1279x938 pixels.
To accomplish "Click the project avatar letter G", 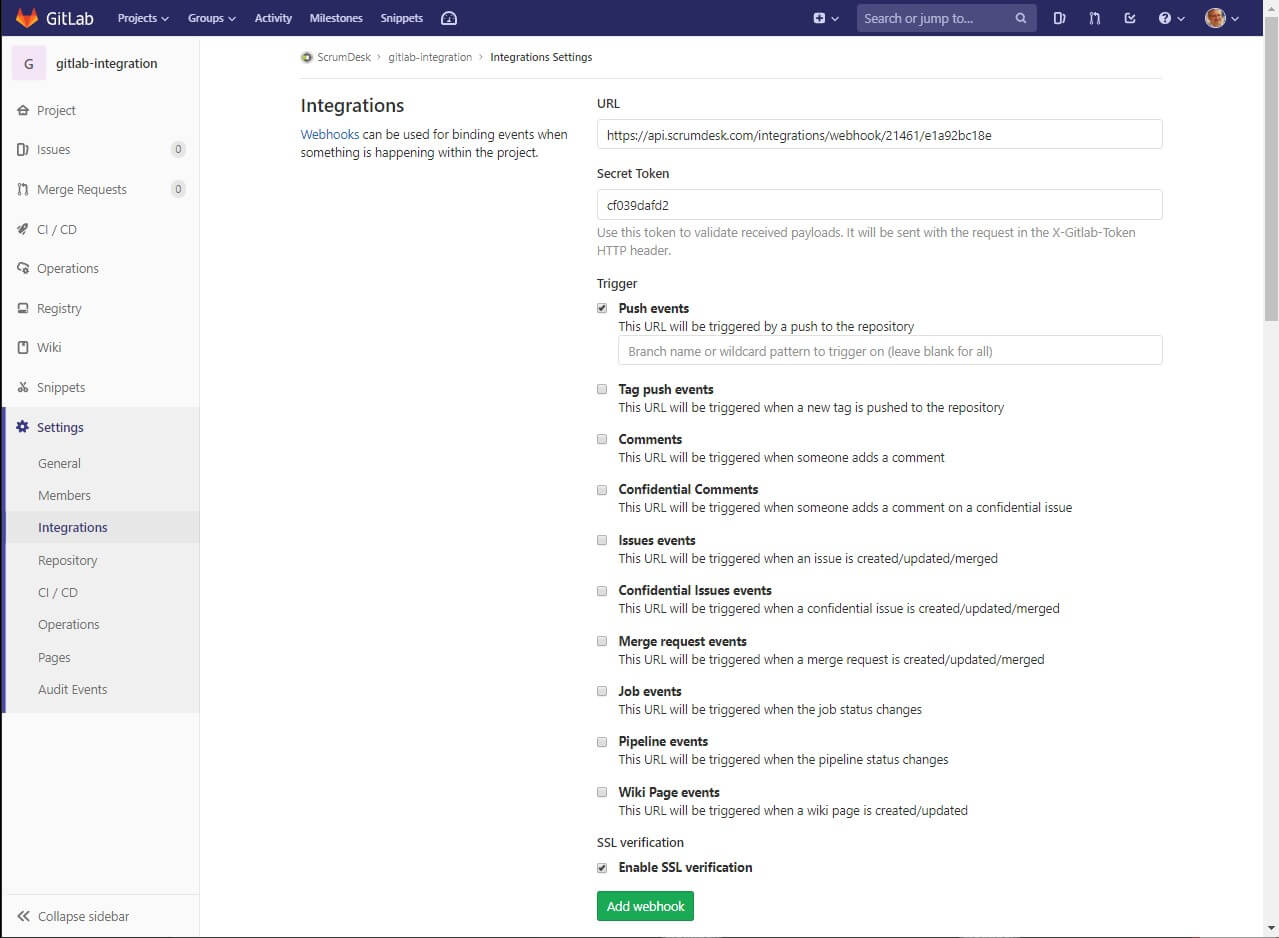I will (x=28, y=63).
